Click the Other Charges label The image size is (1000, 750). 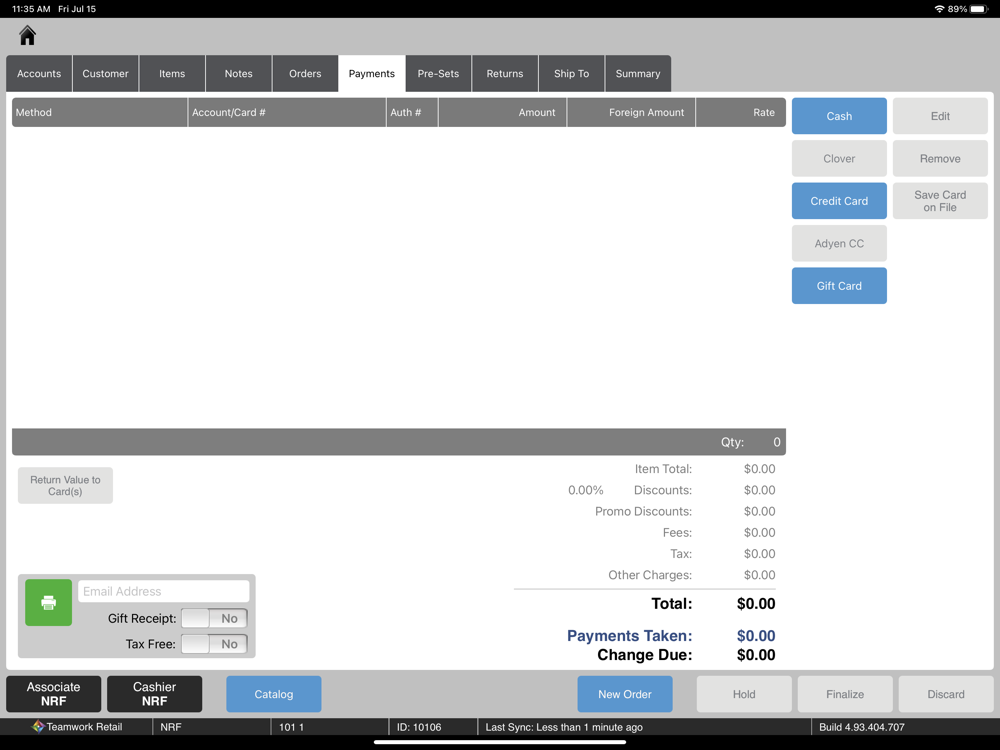pyautogui.click(x=650, y=575)
